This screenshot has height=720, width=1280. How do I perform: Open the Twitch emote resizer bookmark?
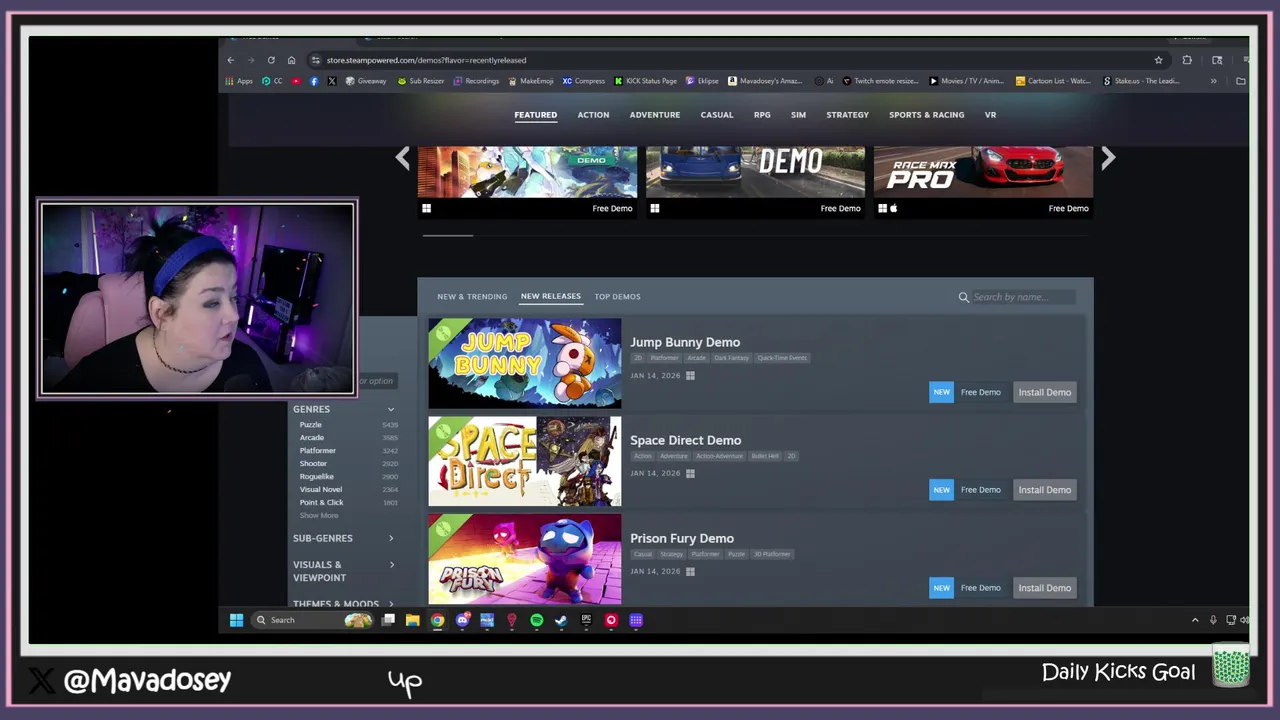pyautogui.click(x=880, y=81)
